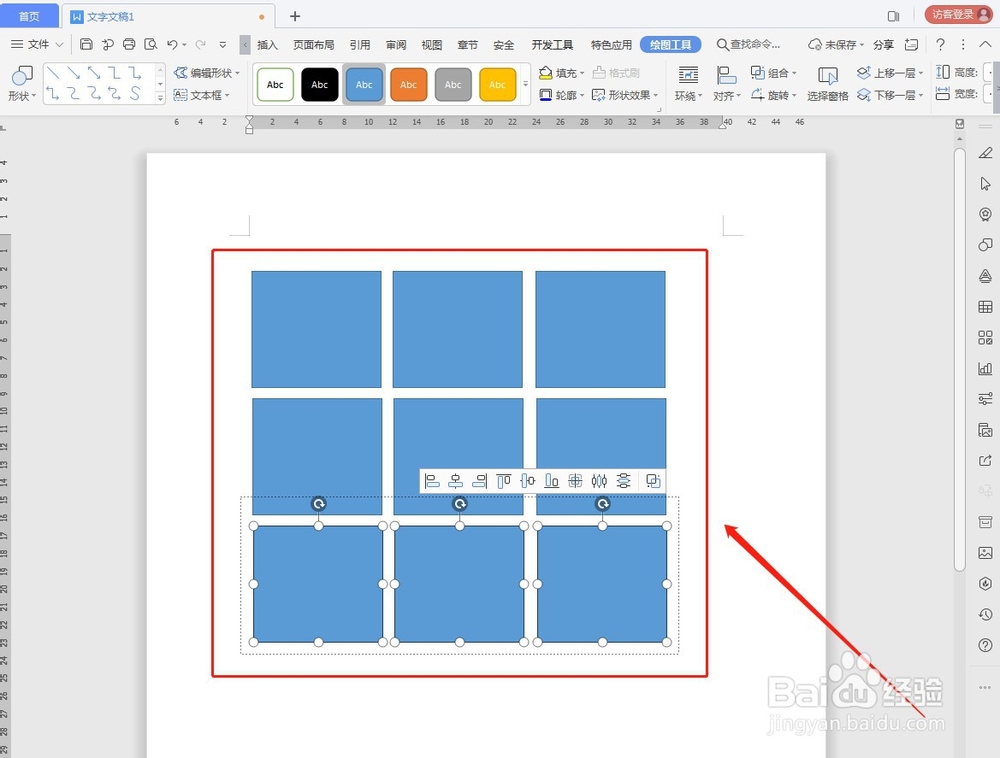Apply the black Abc shape style
Image resolution: width=1000 pixels, height=758 pixels.
[x=320, y=84]
